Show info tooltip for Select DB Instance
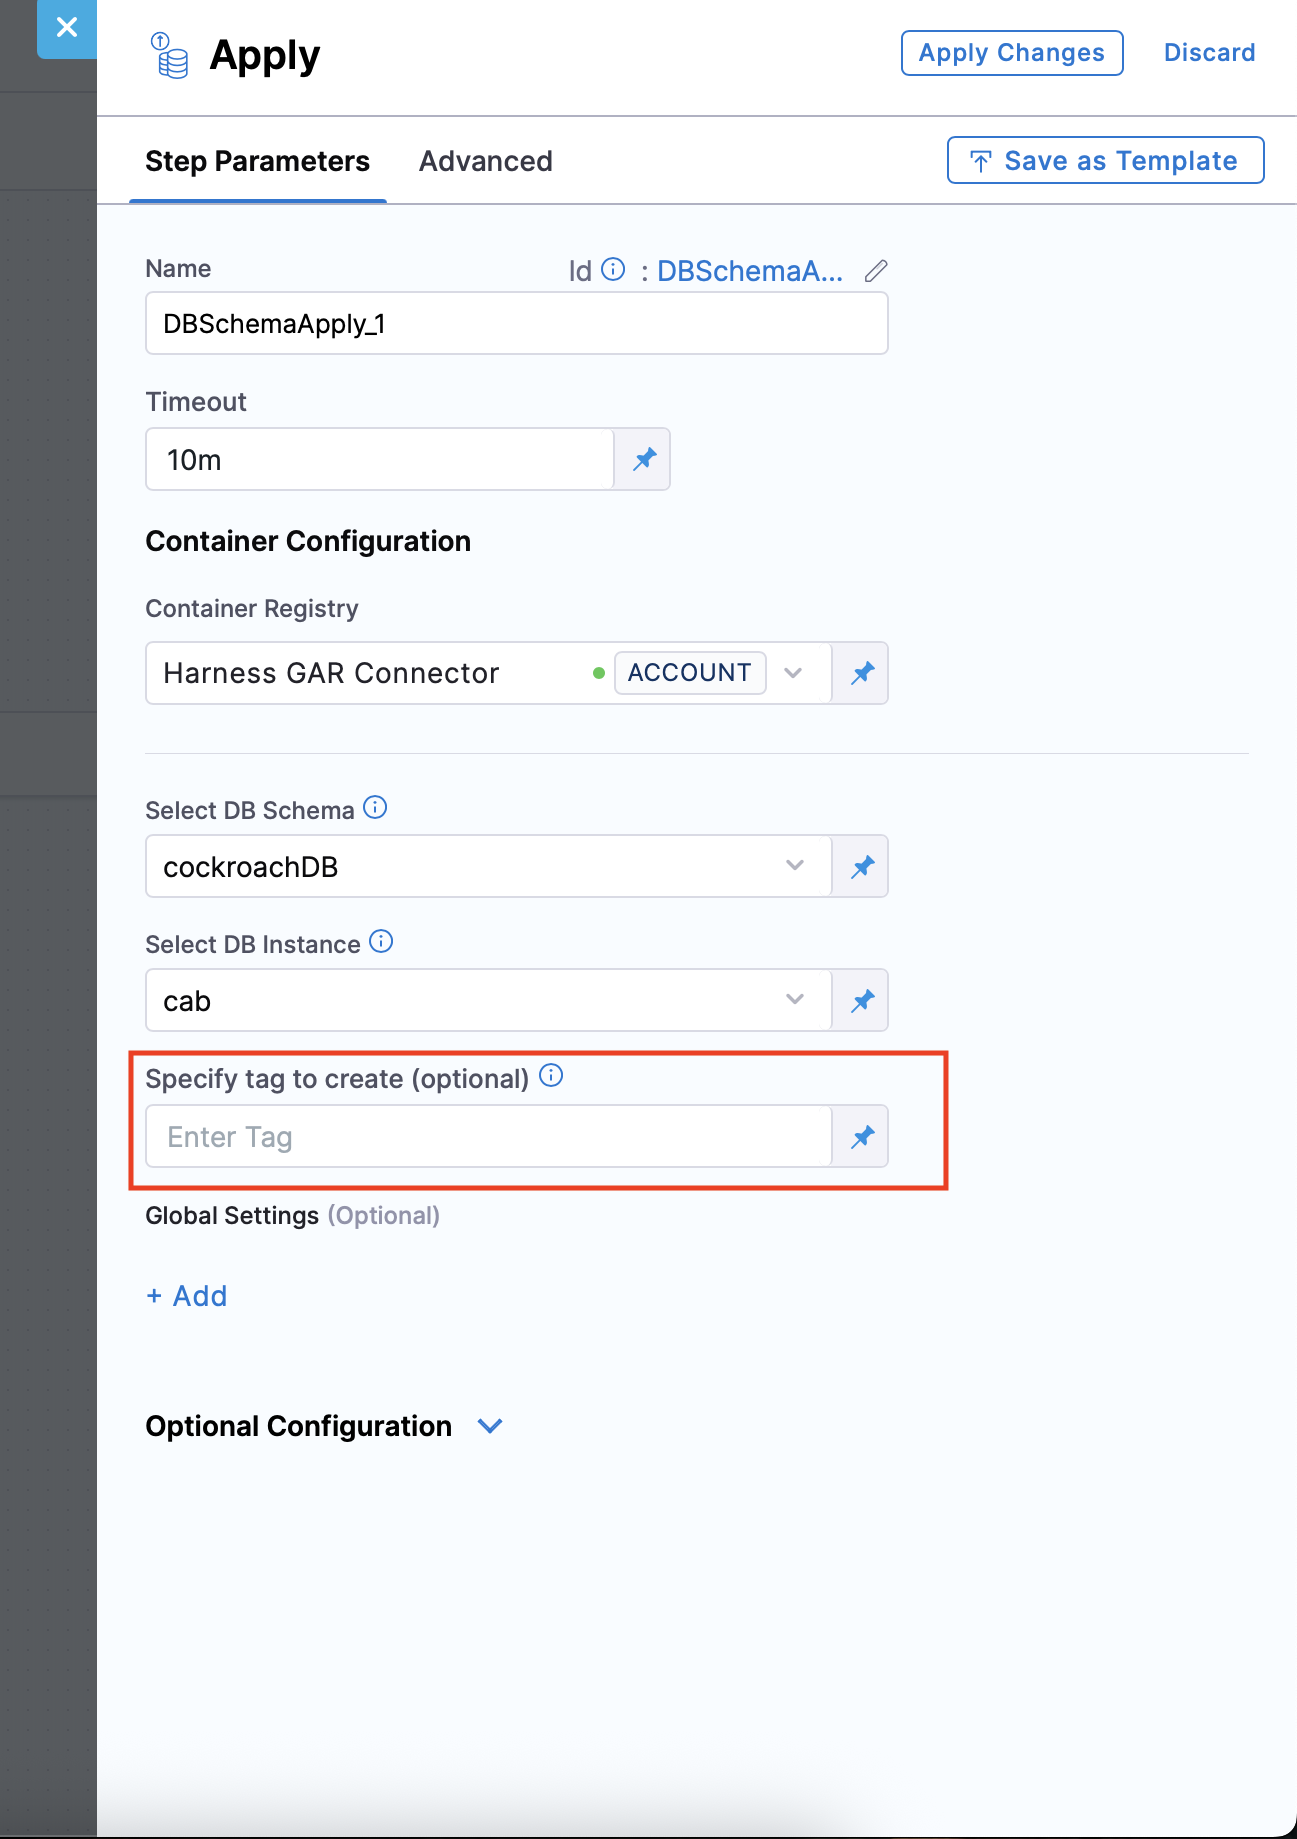 pos(381,942)
